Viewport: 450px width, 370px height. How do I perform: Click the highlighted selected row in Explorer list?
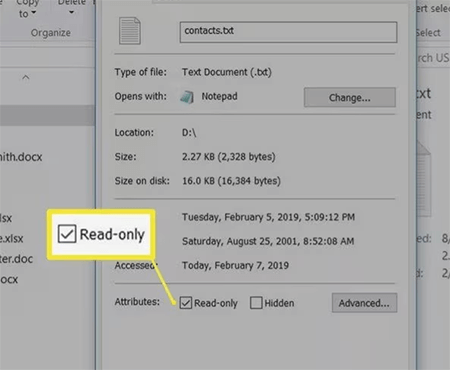47,115
